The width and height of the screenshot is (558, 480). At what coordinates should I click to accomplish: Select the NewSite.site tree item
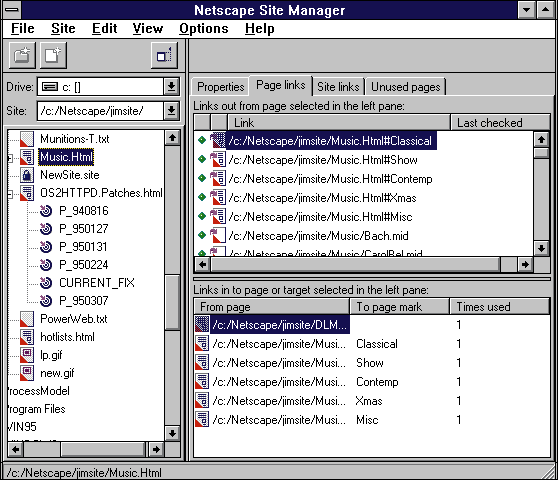[x=70, y=175]
